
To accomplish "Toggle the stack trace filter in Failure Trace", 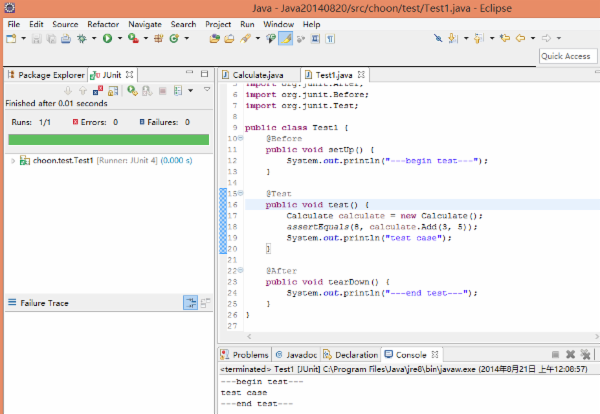I will (x=190, y=302).
